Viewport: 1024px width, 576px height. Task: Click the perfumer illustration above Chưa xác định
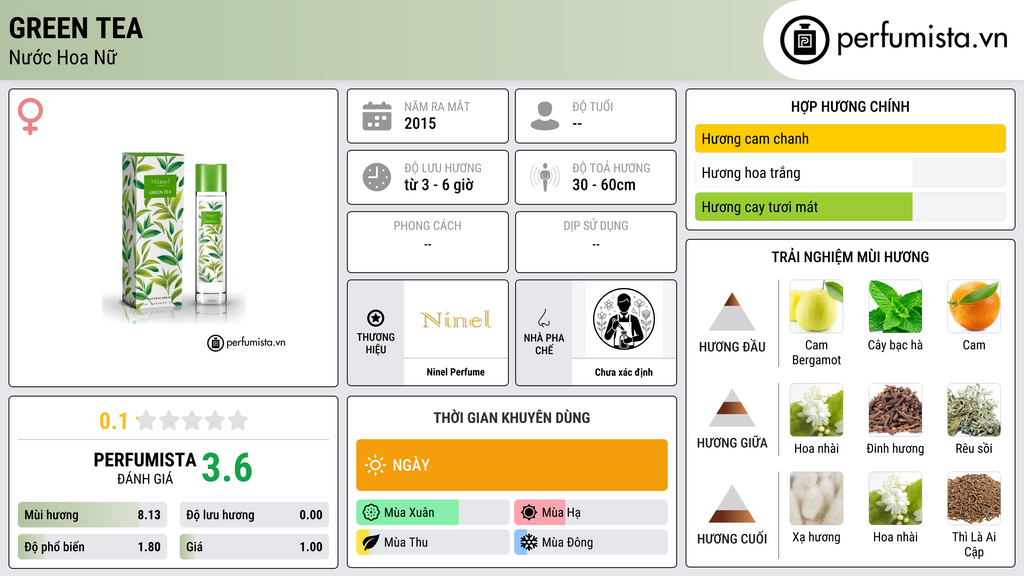(x=624, y=319)
